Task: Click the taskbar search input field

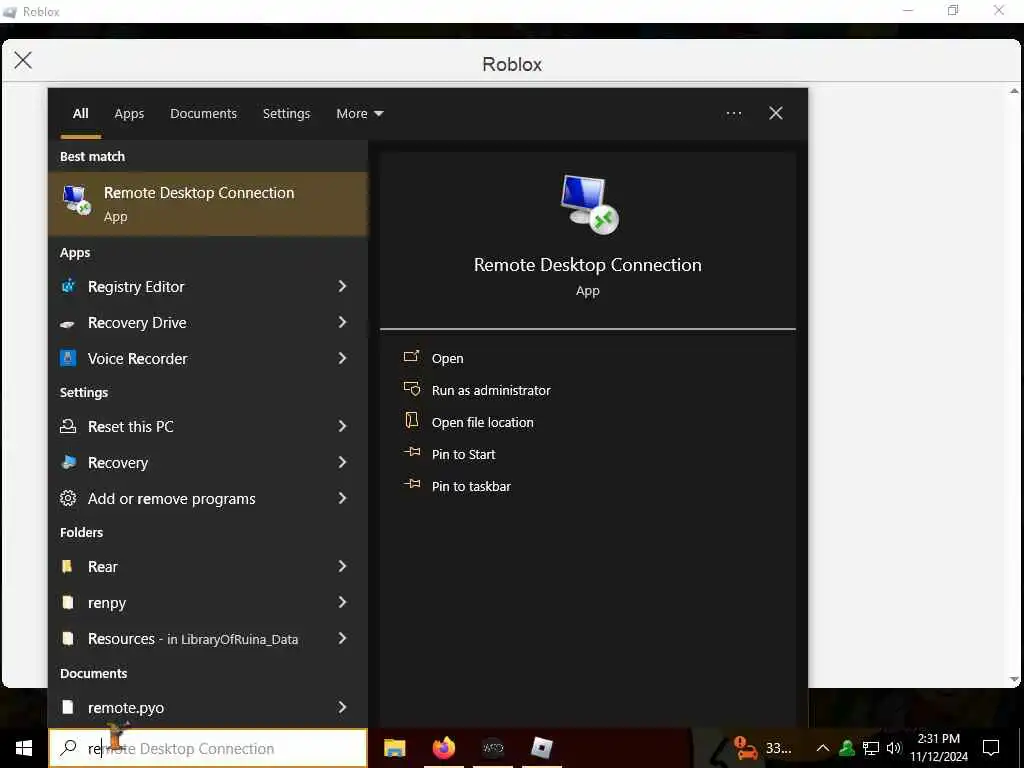Action: click(208, 748)
